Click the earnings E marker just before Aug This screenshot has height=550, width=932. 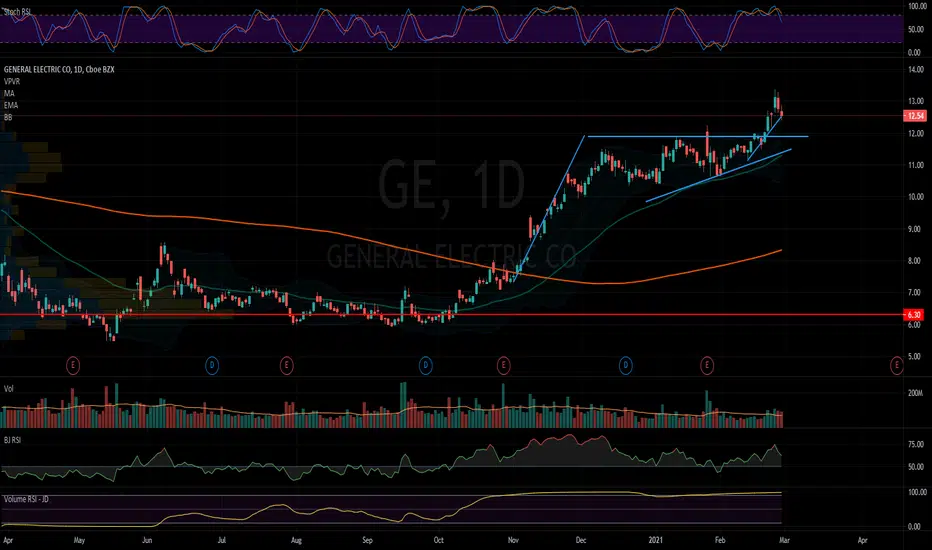pyautogui.click(x=286, y=365)
